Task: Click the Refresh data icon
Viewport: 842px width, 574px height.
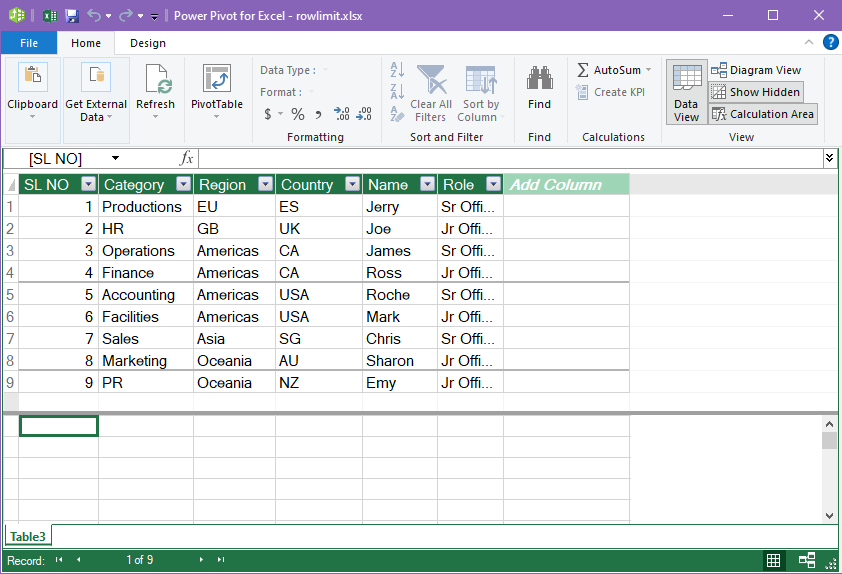Action: pos(156,78)
